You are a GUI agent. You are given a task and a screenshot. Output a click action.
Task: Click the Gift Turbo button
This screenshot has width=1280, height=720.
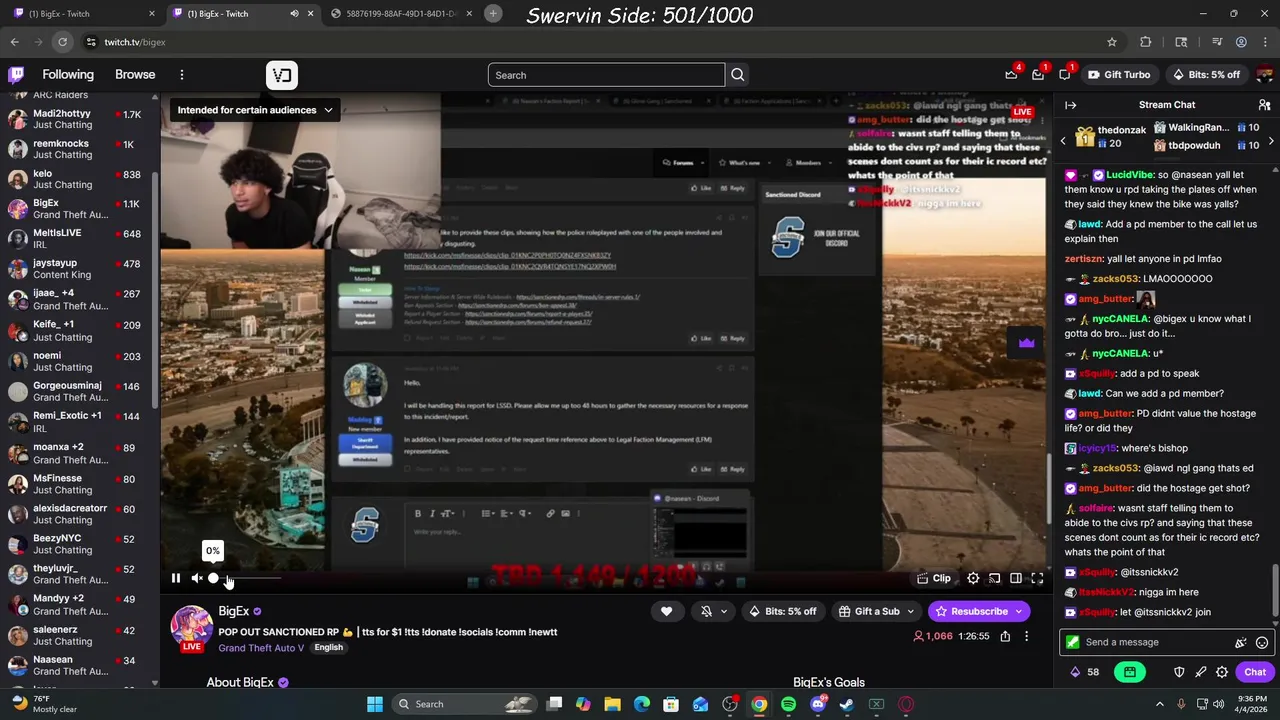(x=1118, y=75)
